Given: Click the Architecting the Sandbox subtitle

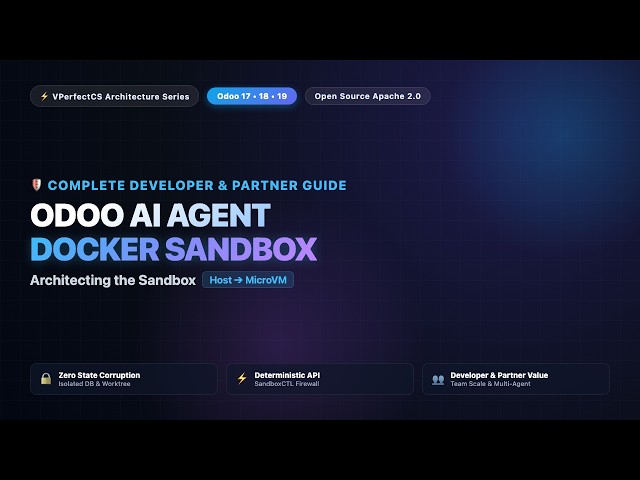Looking at the screenshot, I should pyautogui.click(x=113, y=280).
